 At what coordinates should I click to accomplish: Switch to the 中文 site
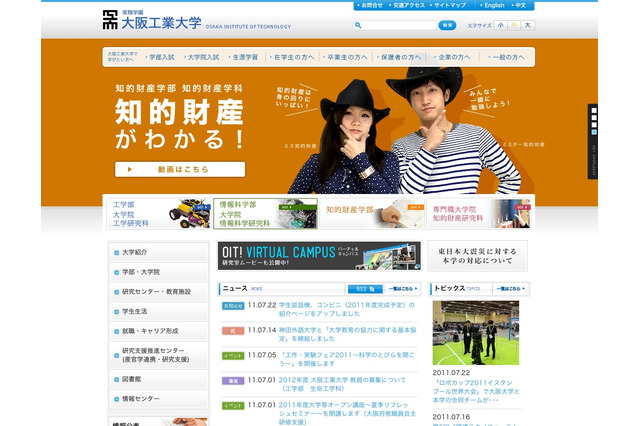click(x=519, y=5)
